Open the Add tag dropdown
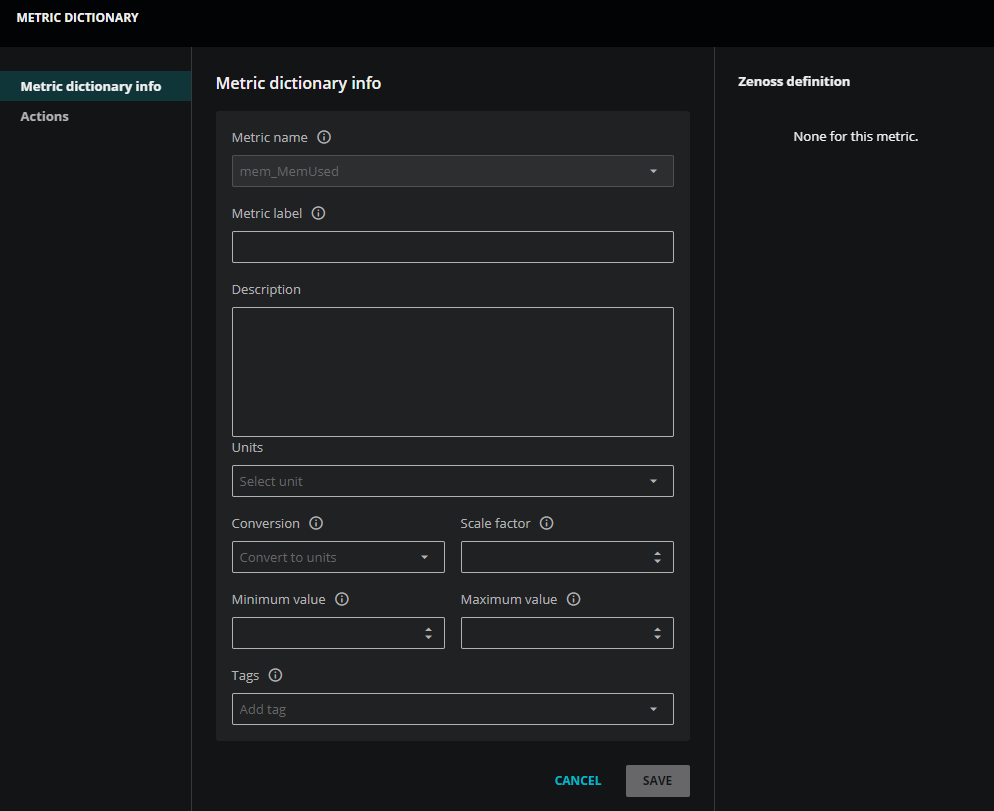 point(453,709)
